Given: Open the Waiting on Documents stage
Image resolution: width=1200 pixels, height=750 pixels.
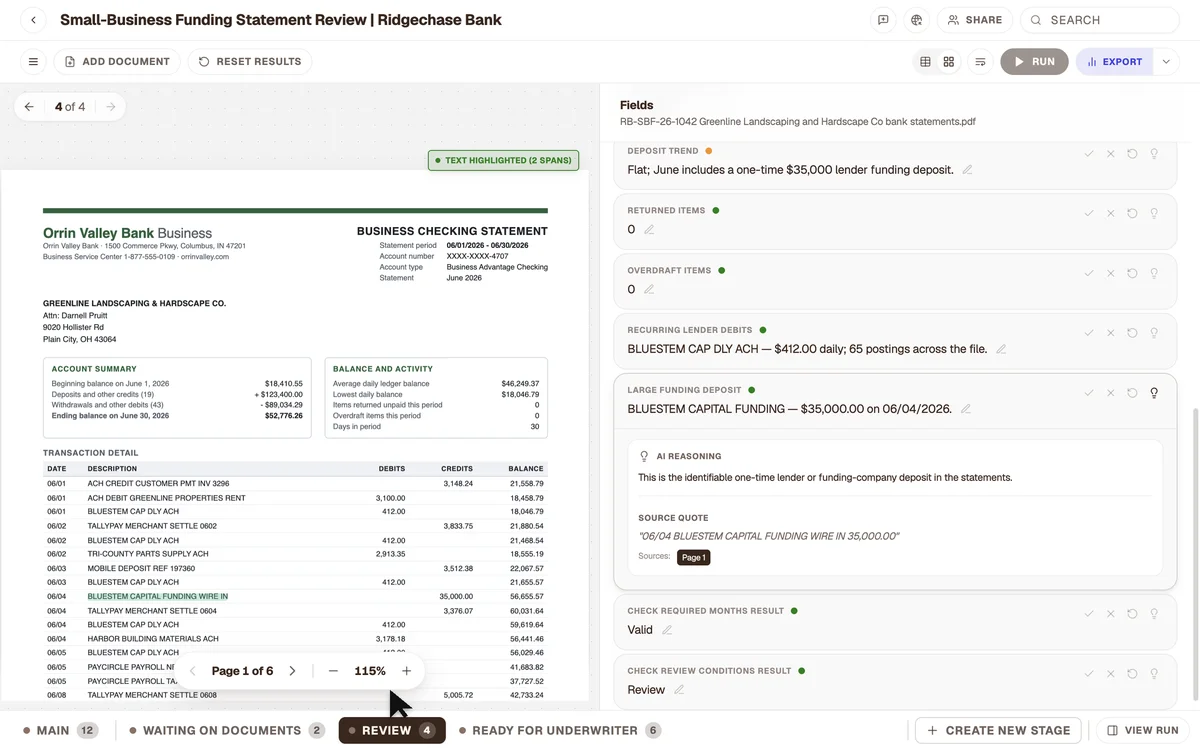Looking at the screenshot, I should (227, 731).
